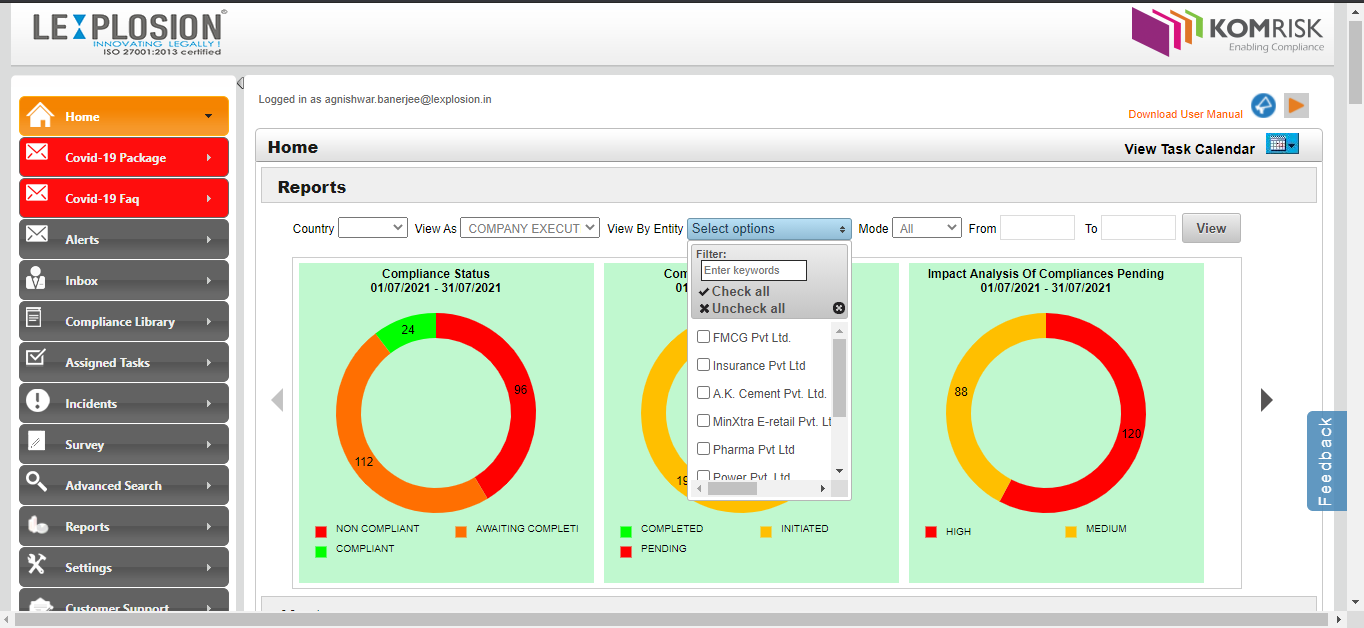The image size is (1364, 628).
Task: Click the Inbox person icon
Action: (x=36, y=279)
